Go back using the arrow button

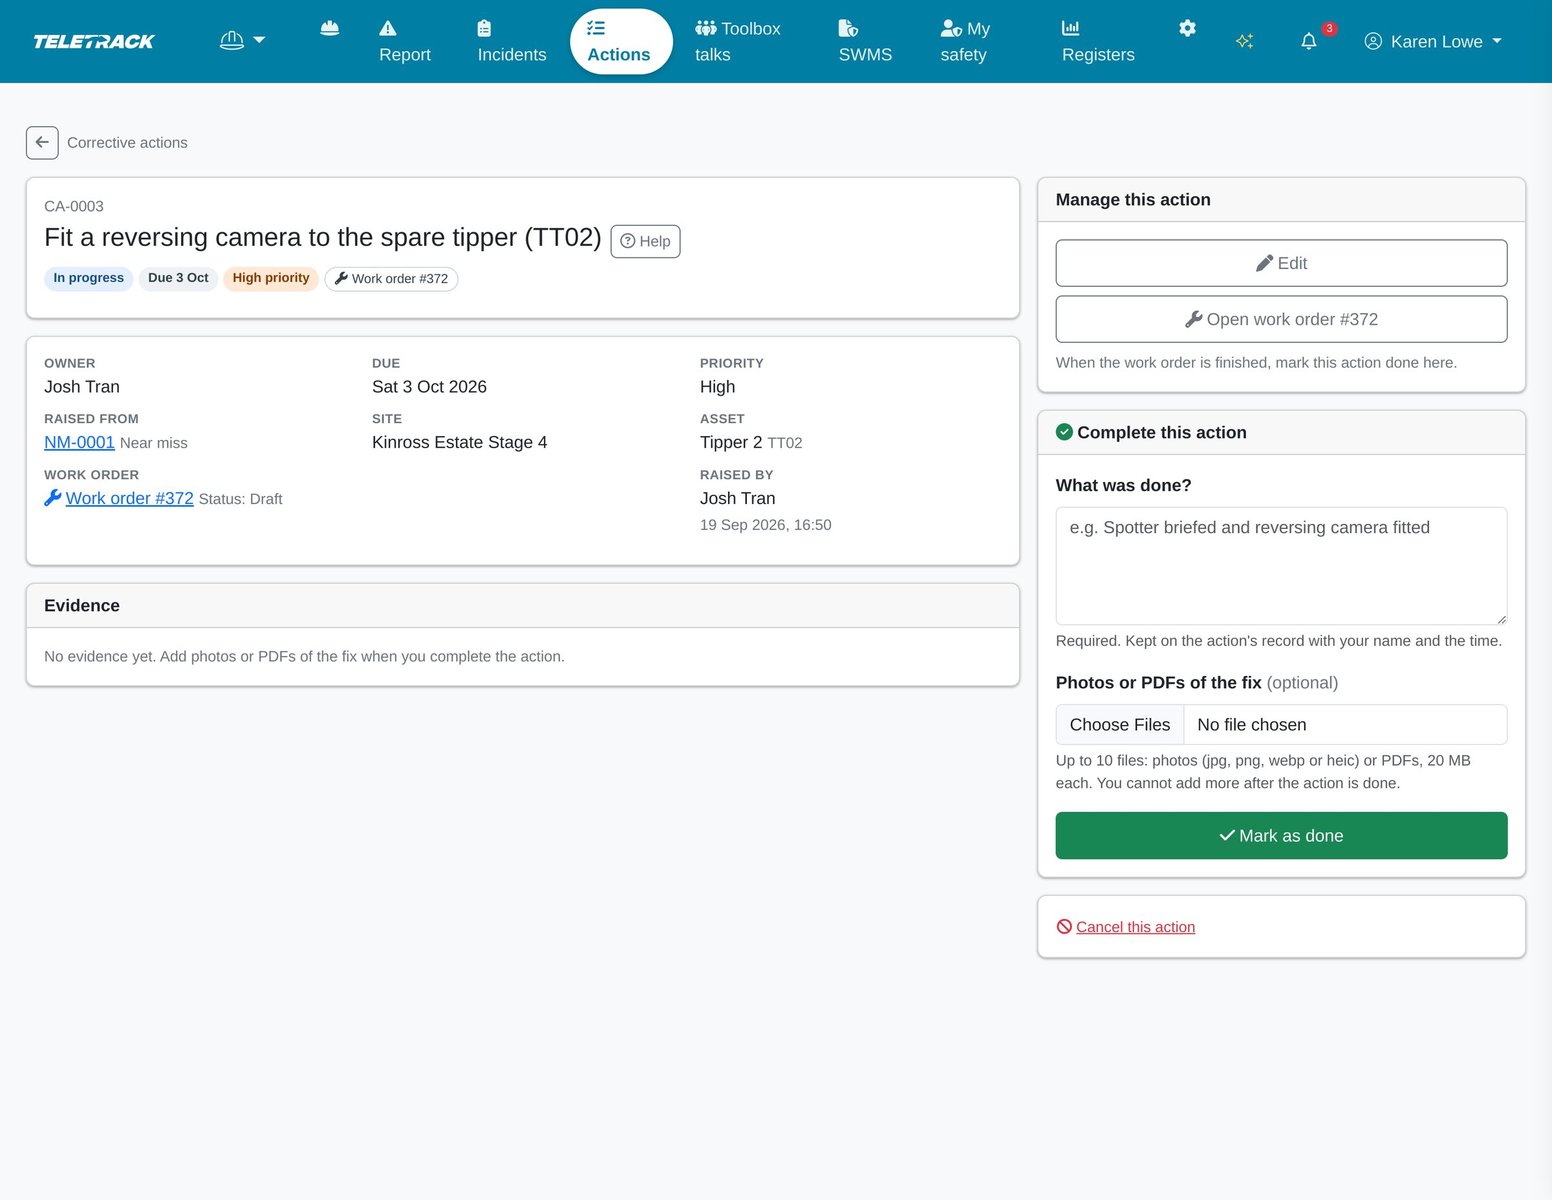pos(42,143)
